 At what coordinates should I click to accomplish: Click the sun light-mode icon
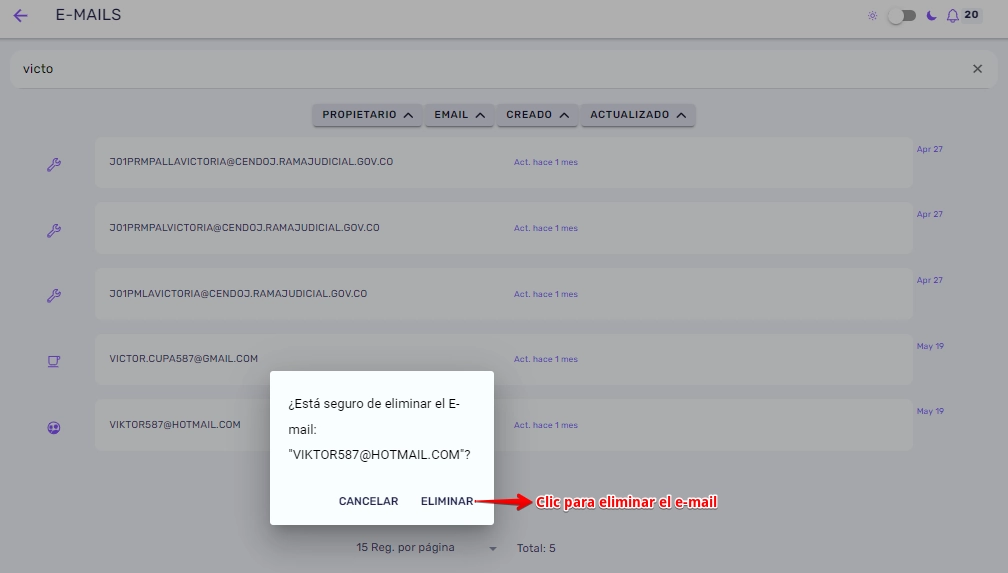pyautogui.click(x=872, y=15)
